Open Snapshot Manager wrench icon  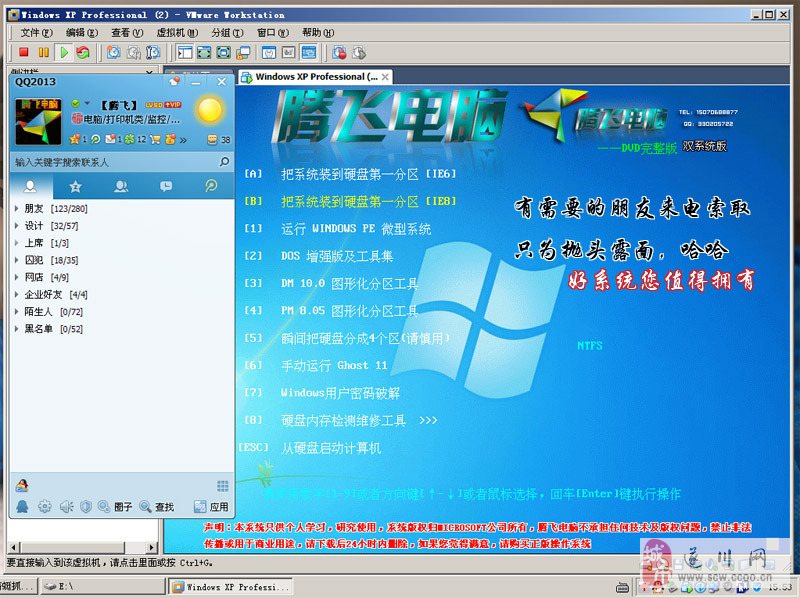pyautogui.click(x=153, y=52)
